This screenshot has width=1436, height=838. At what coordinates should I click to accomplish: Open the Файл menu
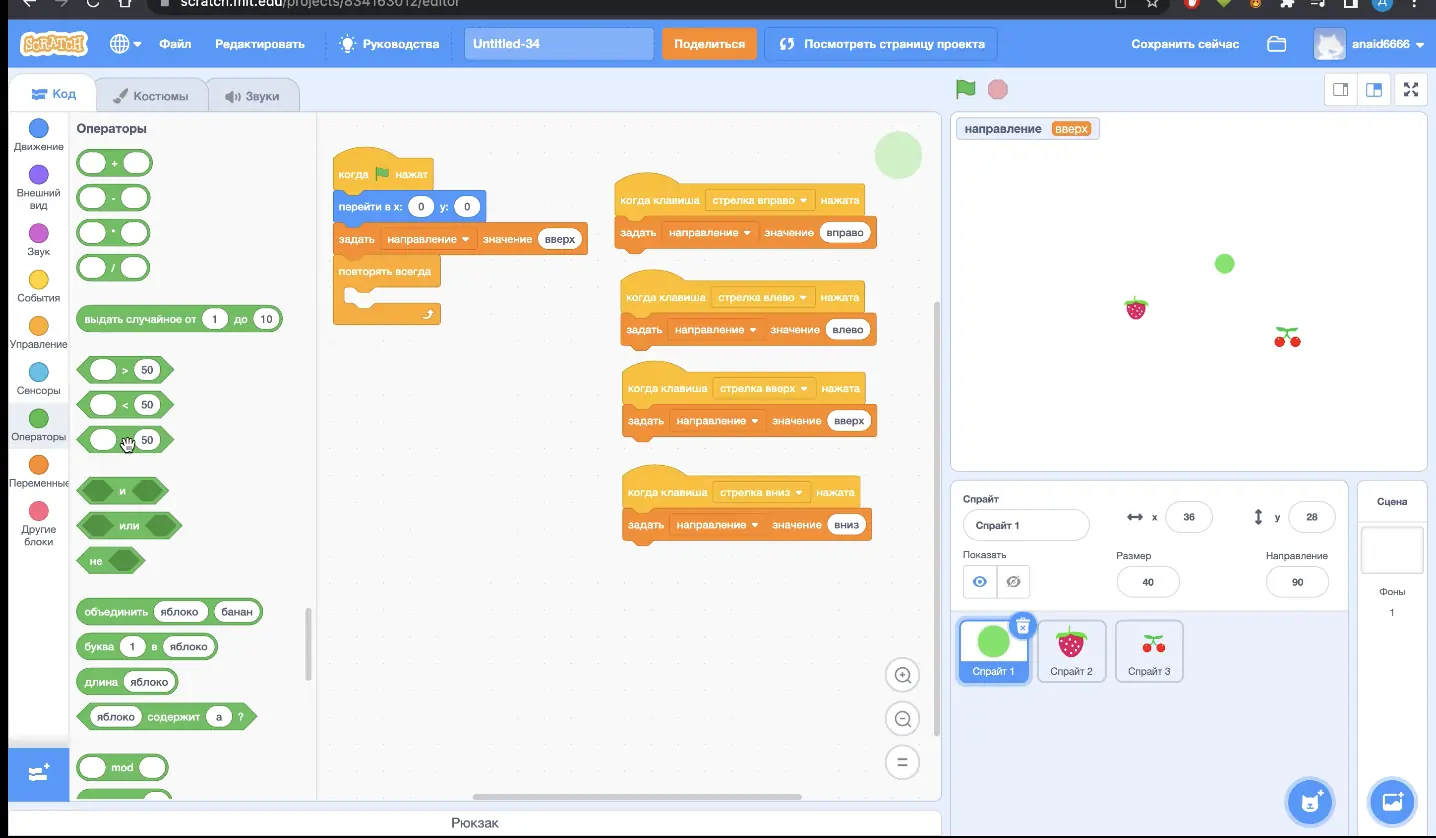coord(175,44)
